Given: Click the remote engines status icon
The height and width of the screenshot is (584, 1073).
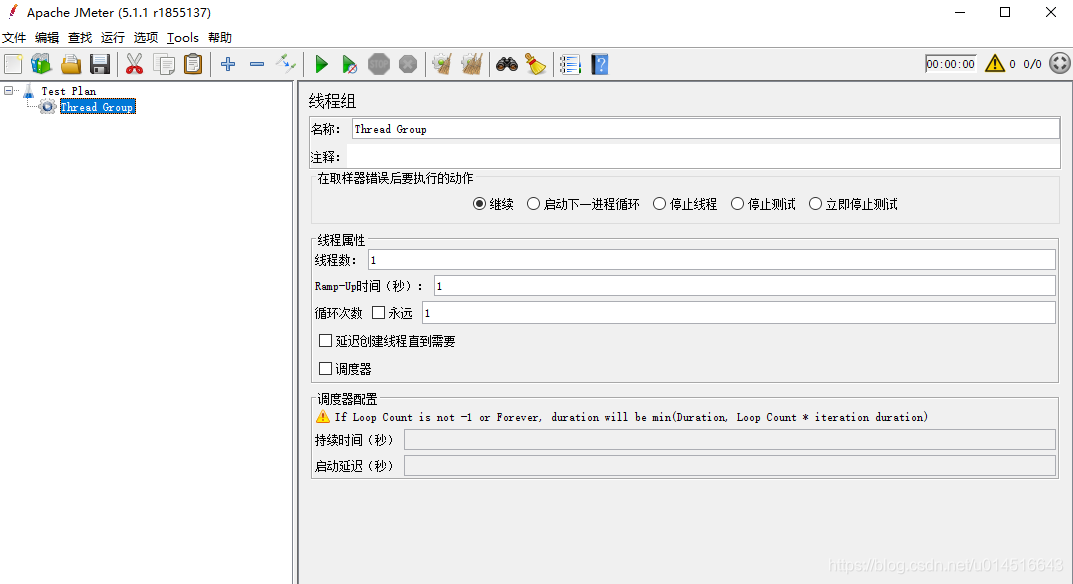Looking at the screenshot, I should pyautogui.click(x=1059, y=64).
